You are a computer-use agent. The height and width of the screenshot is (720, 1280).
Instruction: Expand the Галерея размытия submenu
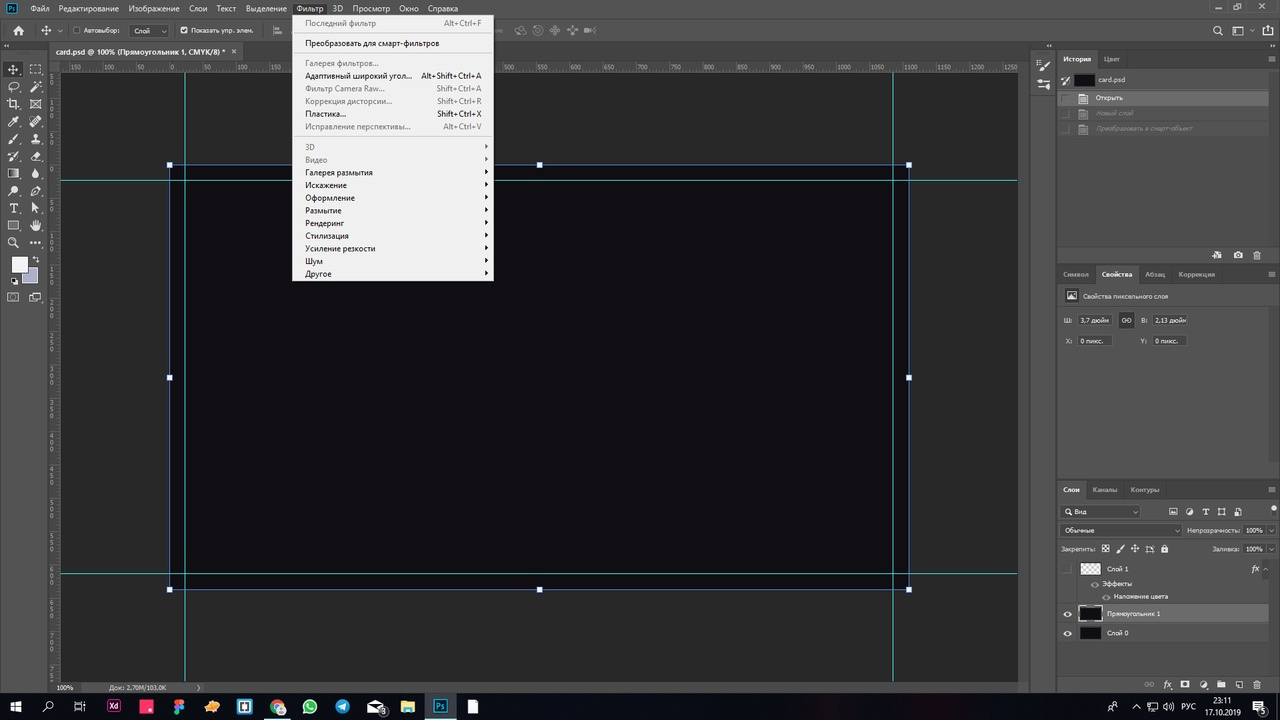393,172
